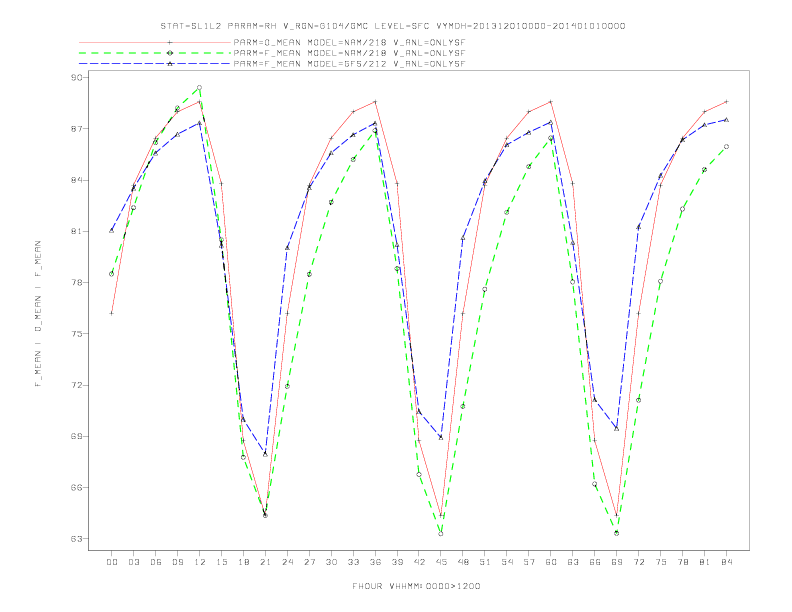
Task: Click x-axis tick label 51
Action: click(485, 562)
